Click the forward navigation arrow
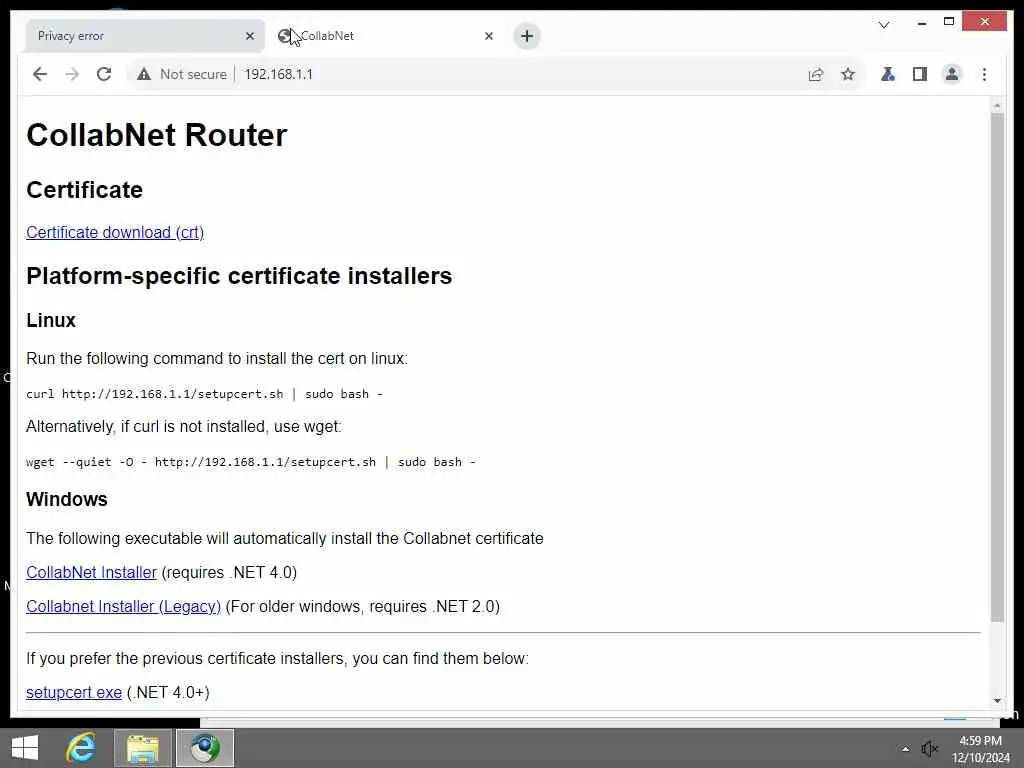 click(x=72, y=74)
